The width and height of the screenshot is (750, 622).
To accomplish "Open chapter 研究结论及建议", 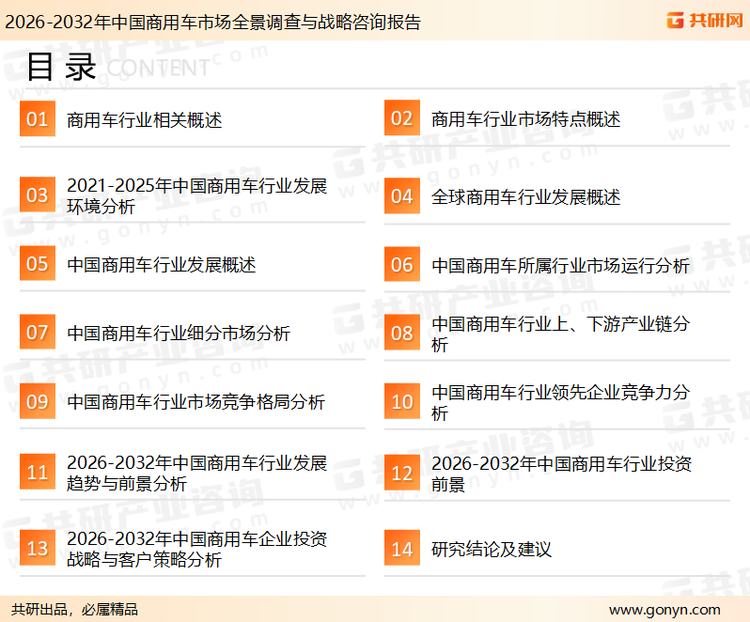I will tap(491, 549).
